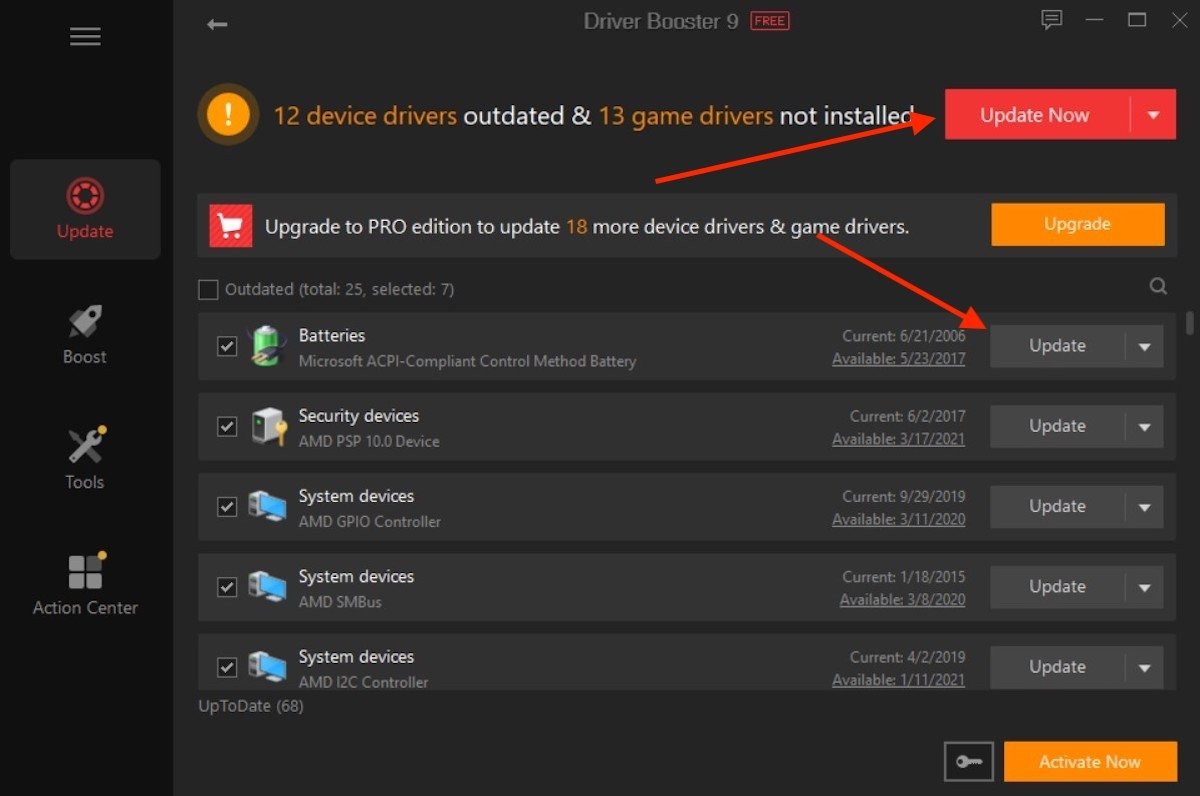Open Available: 1/11/2021 driver link

click(x=899, y=680)
